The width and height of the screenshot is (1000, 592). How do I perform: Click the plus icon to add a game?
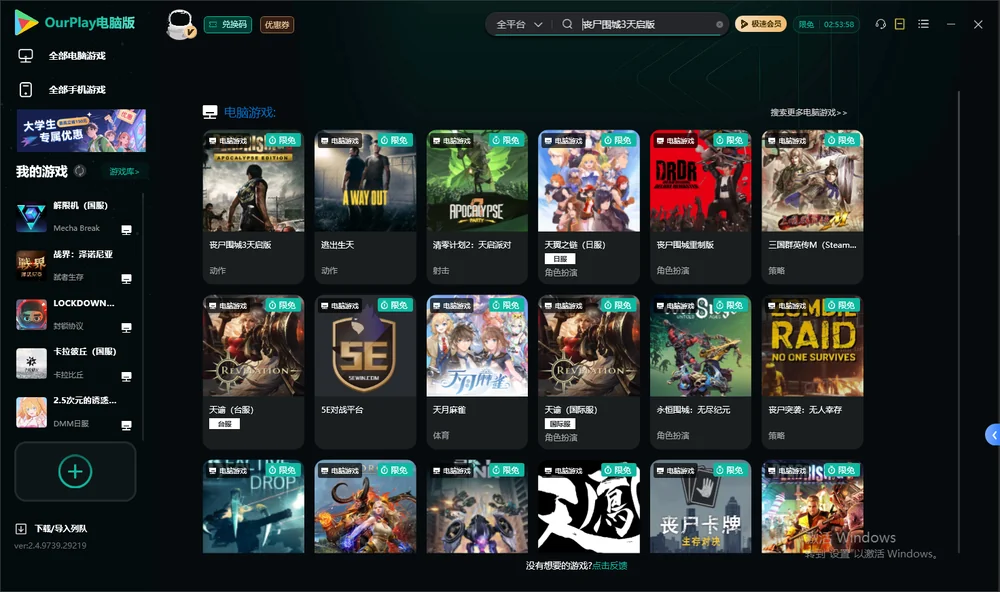(75, 471)
